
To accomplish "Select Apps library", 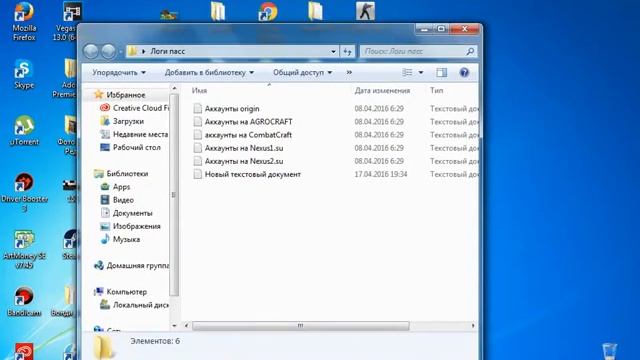I will click(121, 187).
